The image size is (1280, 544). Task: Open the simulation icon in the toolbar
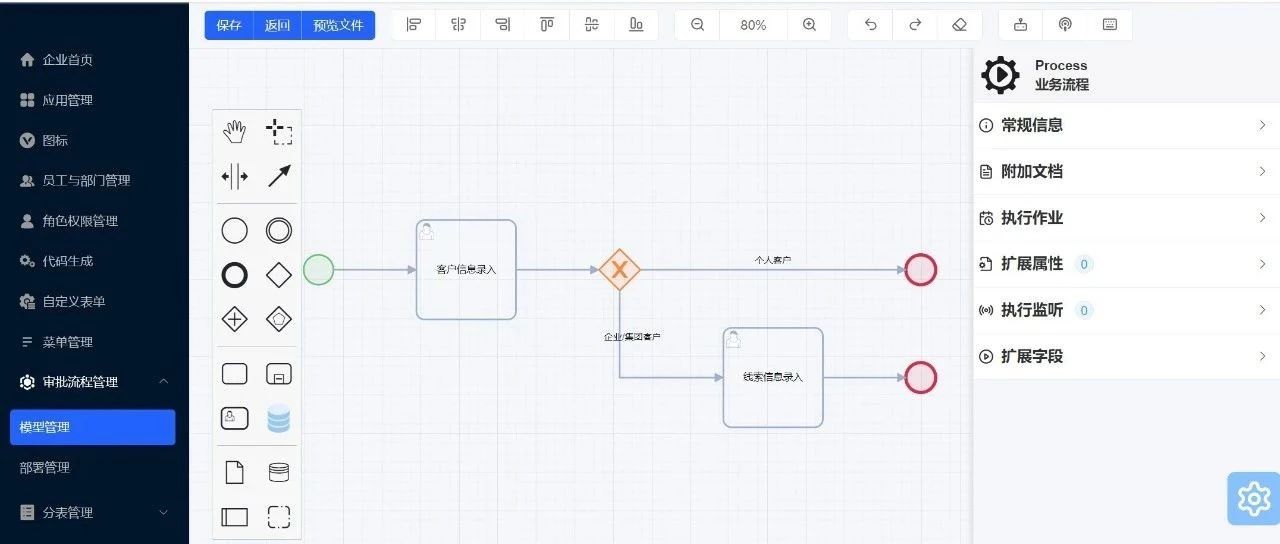(x=1020, y=25)
